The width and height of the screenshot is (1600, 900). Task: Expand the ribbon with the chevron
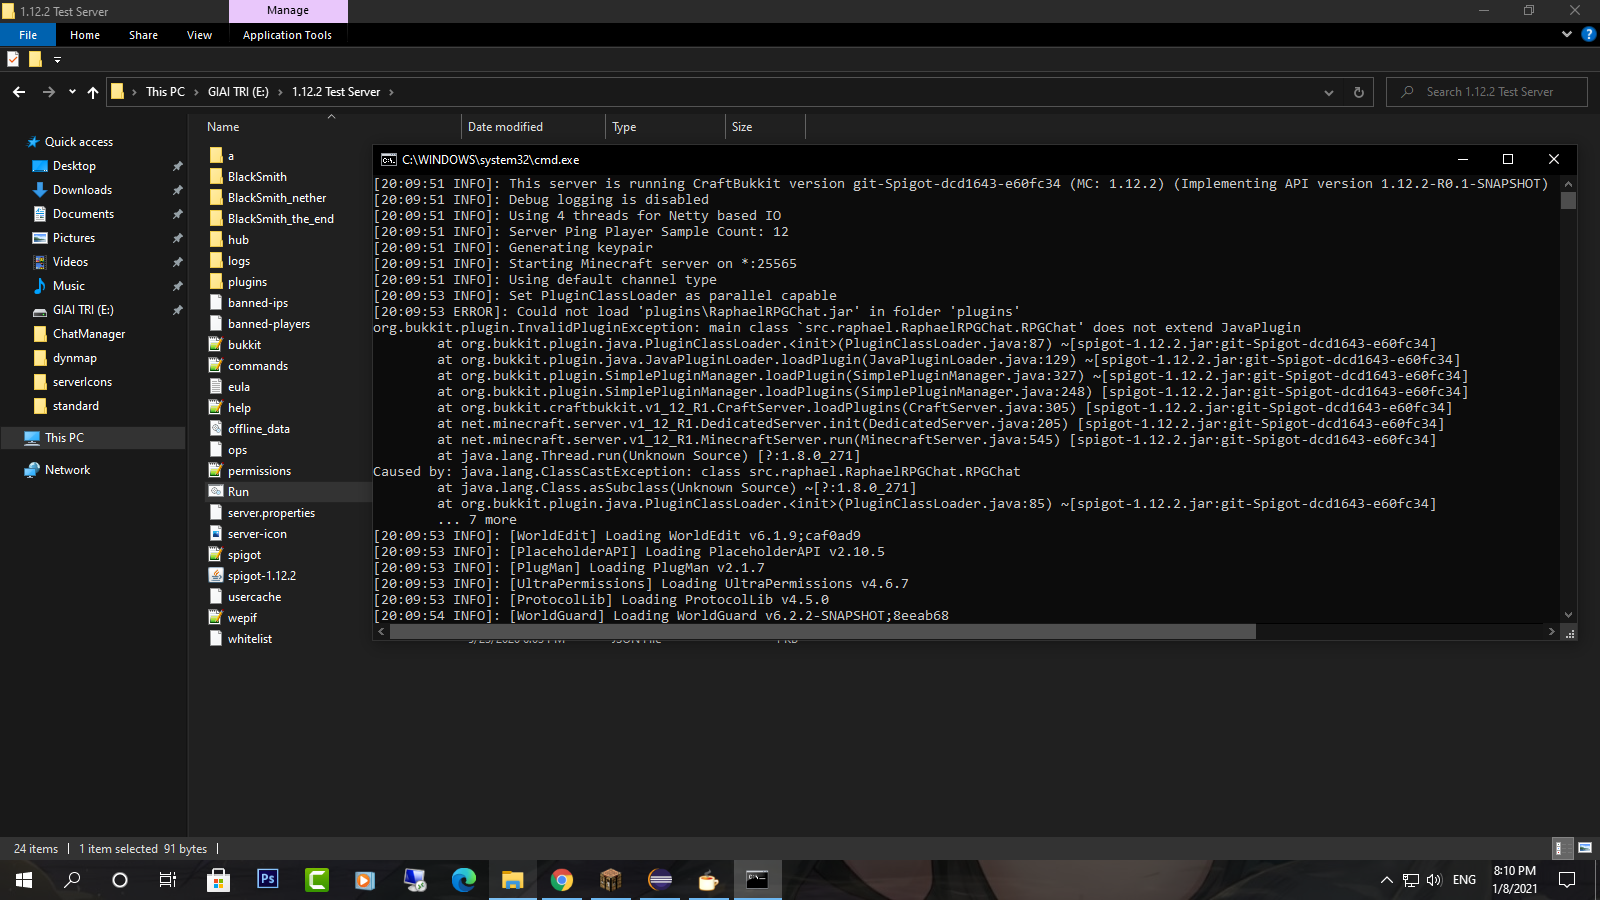[1566, 34]
